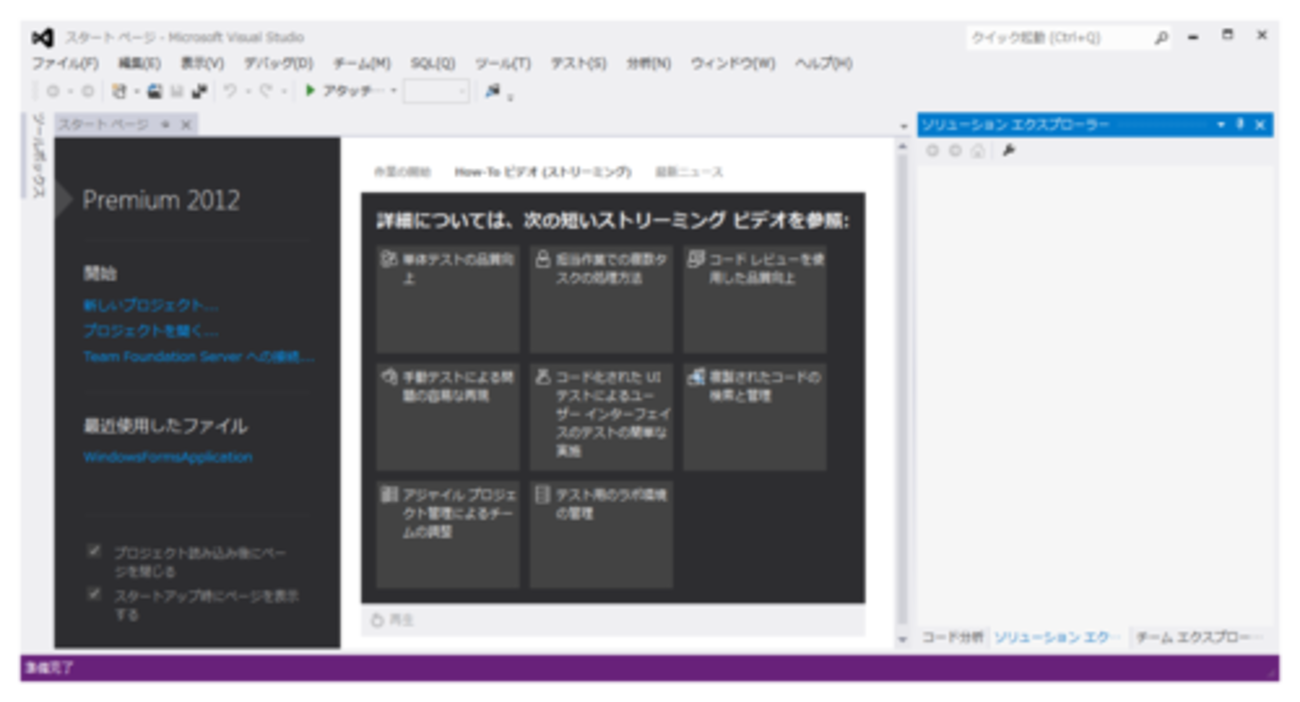Click the Solution Explorer home icon
1300x702 pixels.
tap(977, 151)
